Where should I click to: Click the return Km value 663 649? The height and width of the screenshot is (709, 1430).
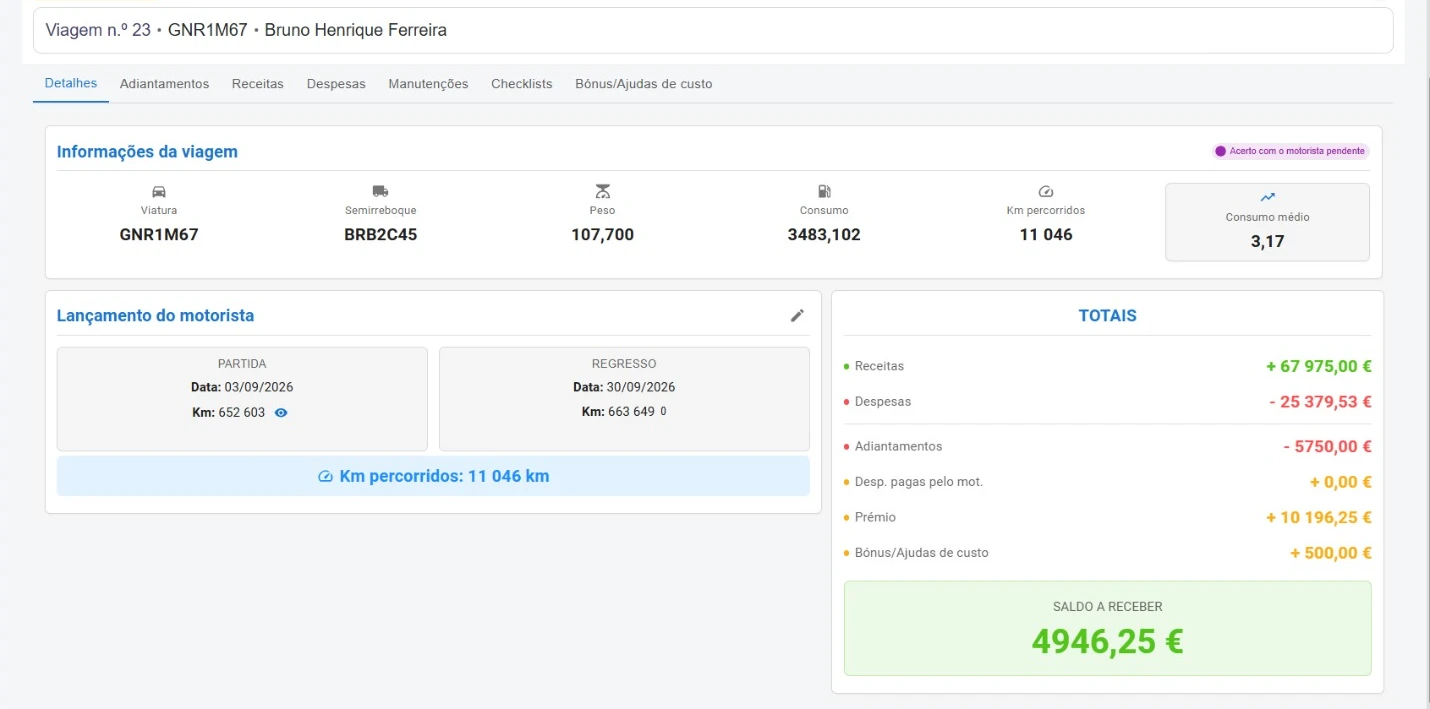click(632, 412)
